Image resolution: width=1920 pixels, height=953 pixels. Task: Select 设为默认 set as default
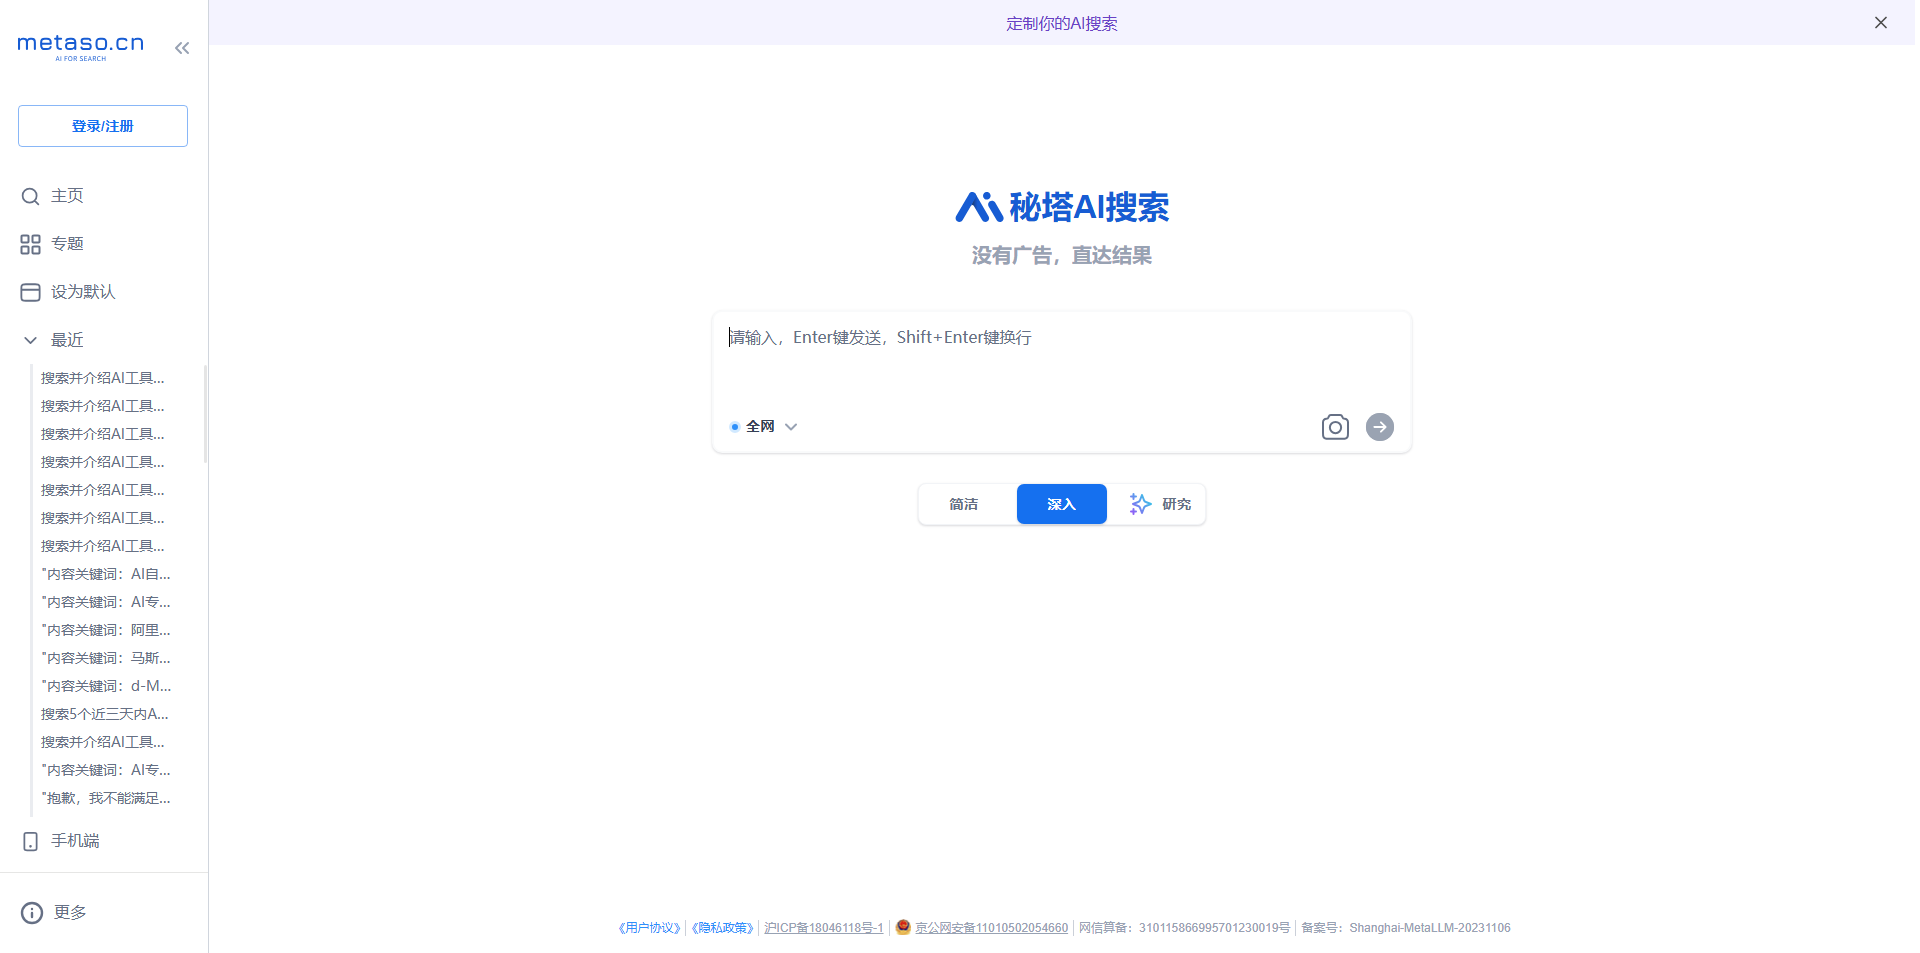(x=68, y=292)
